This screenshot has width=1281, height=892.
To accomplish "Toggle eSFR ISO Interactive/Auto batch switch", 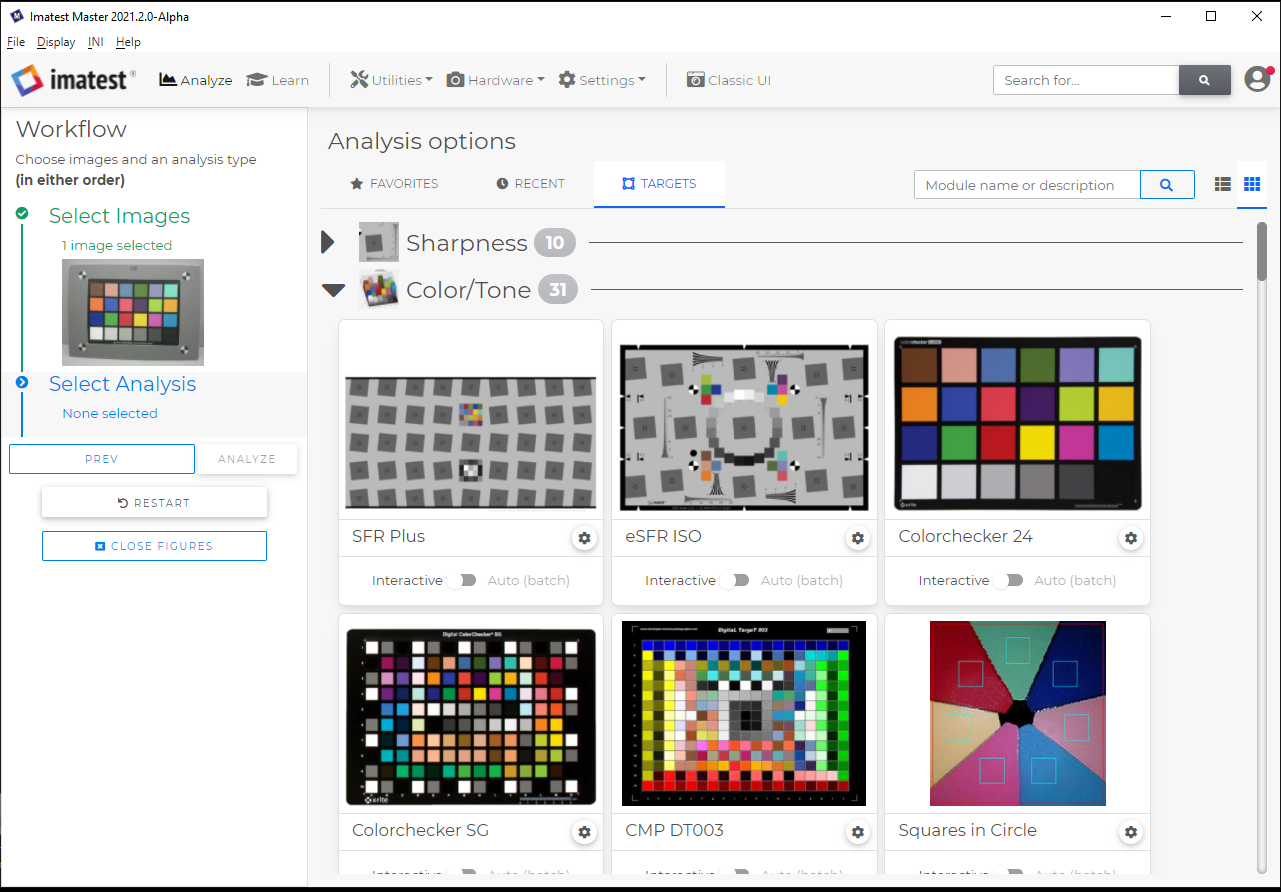I will point(734,581).
